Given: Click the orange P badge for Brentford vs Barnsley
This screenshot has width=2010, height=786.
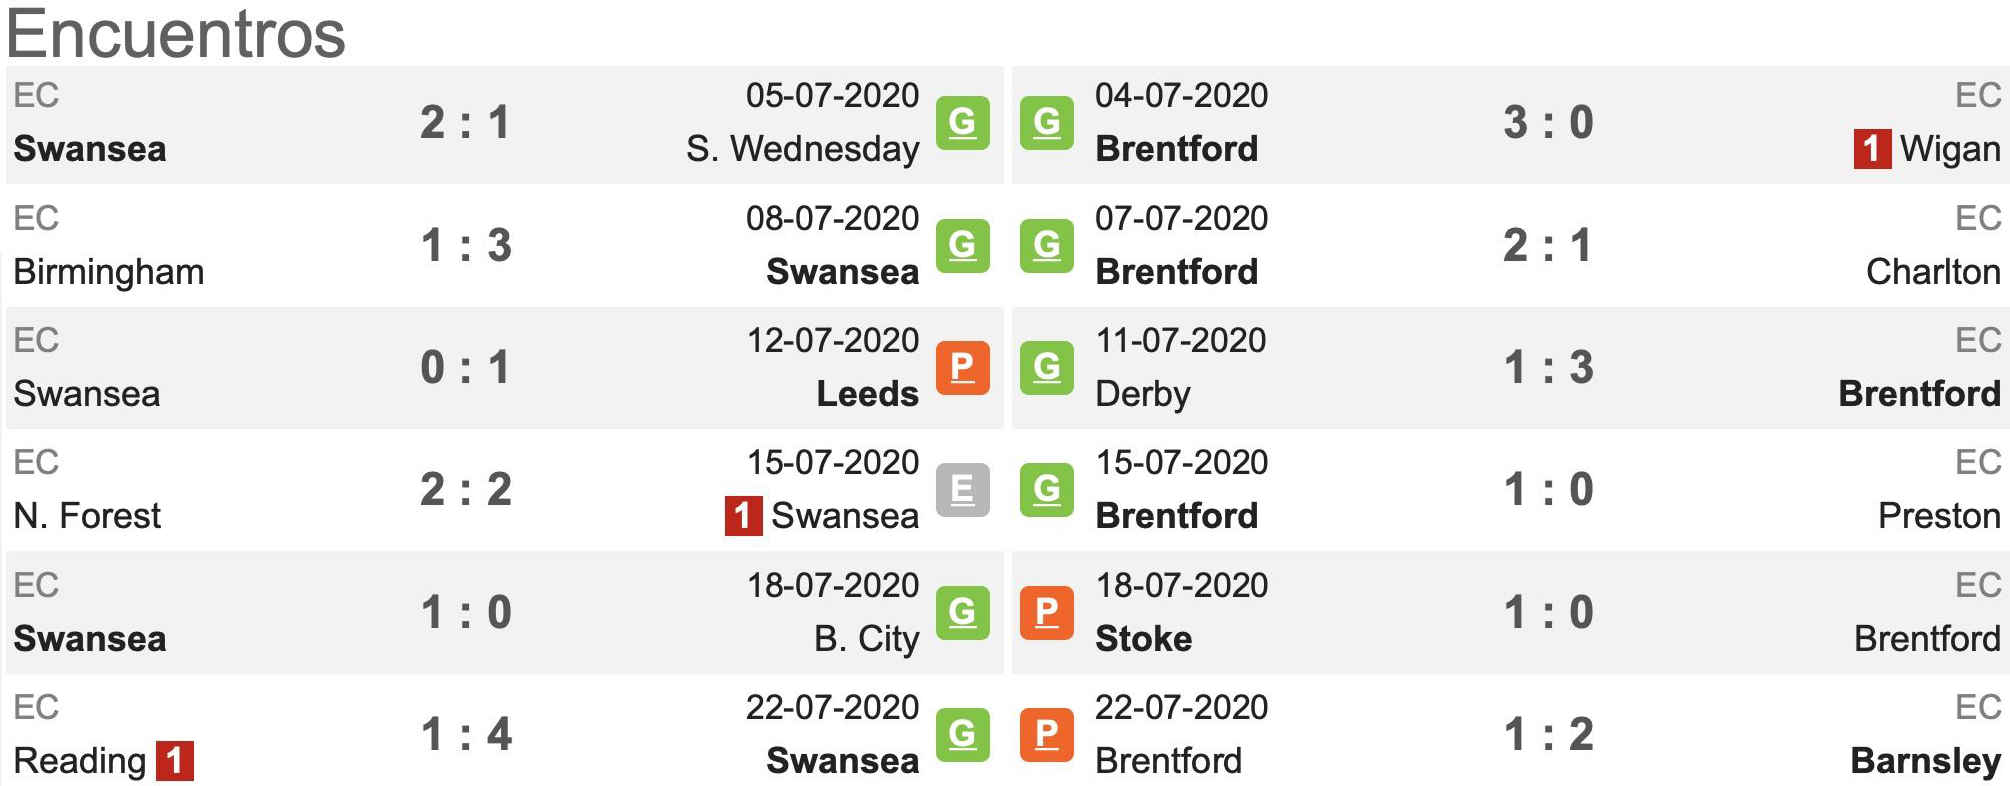Looking at the screenshot, I should tap(1046, 735).
